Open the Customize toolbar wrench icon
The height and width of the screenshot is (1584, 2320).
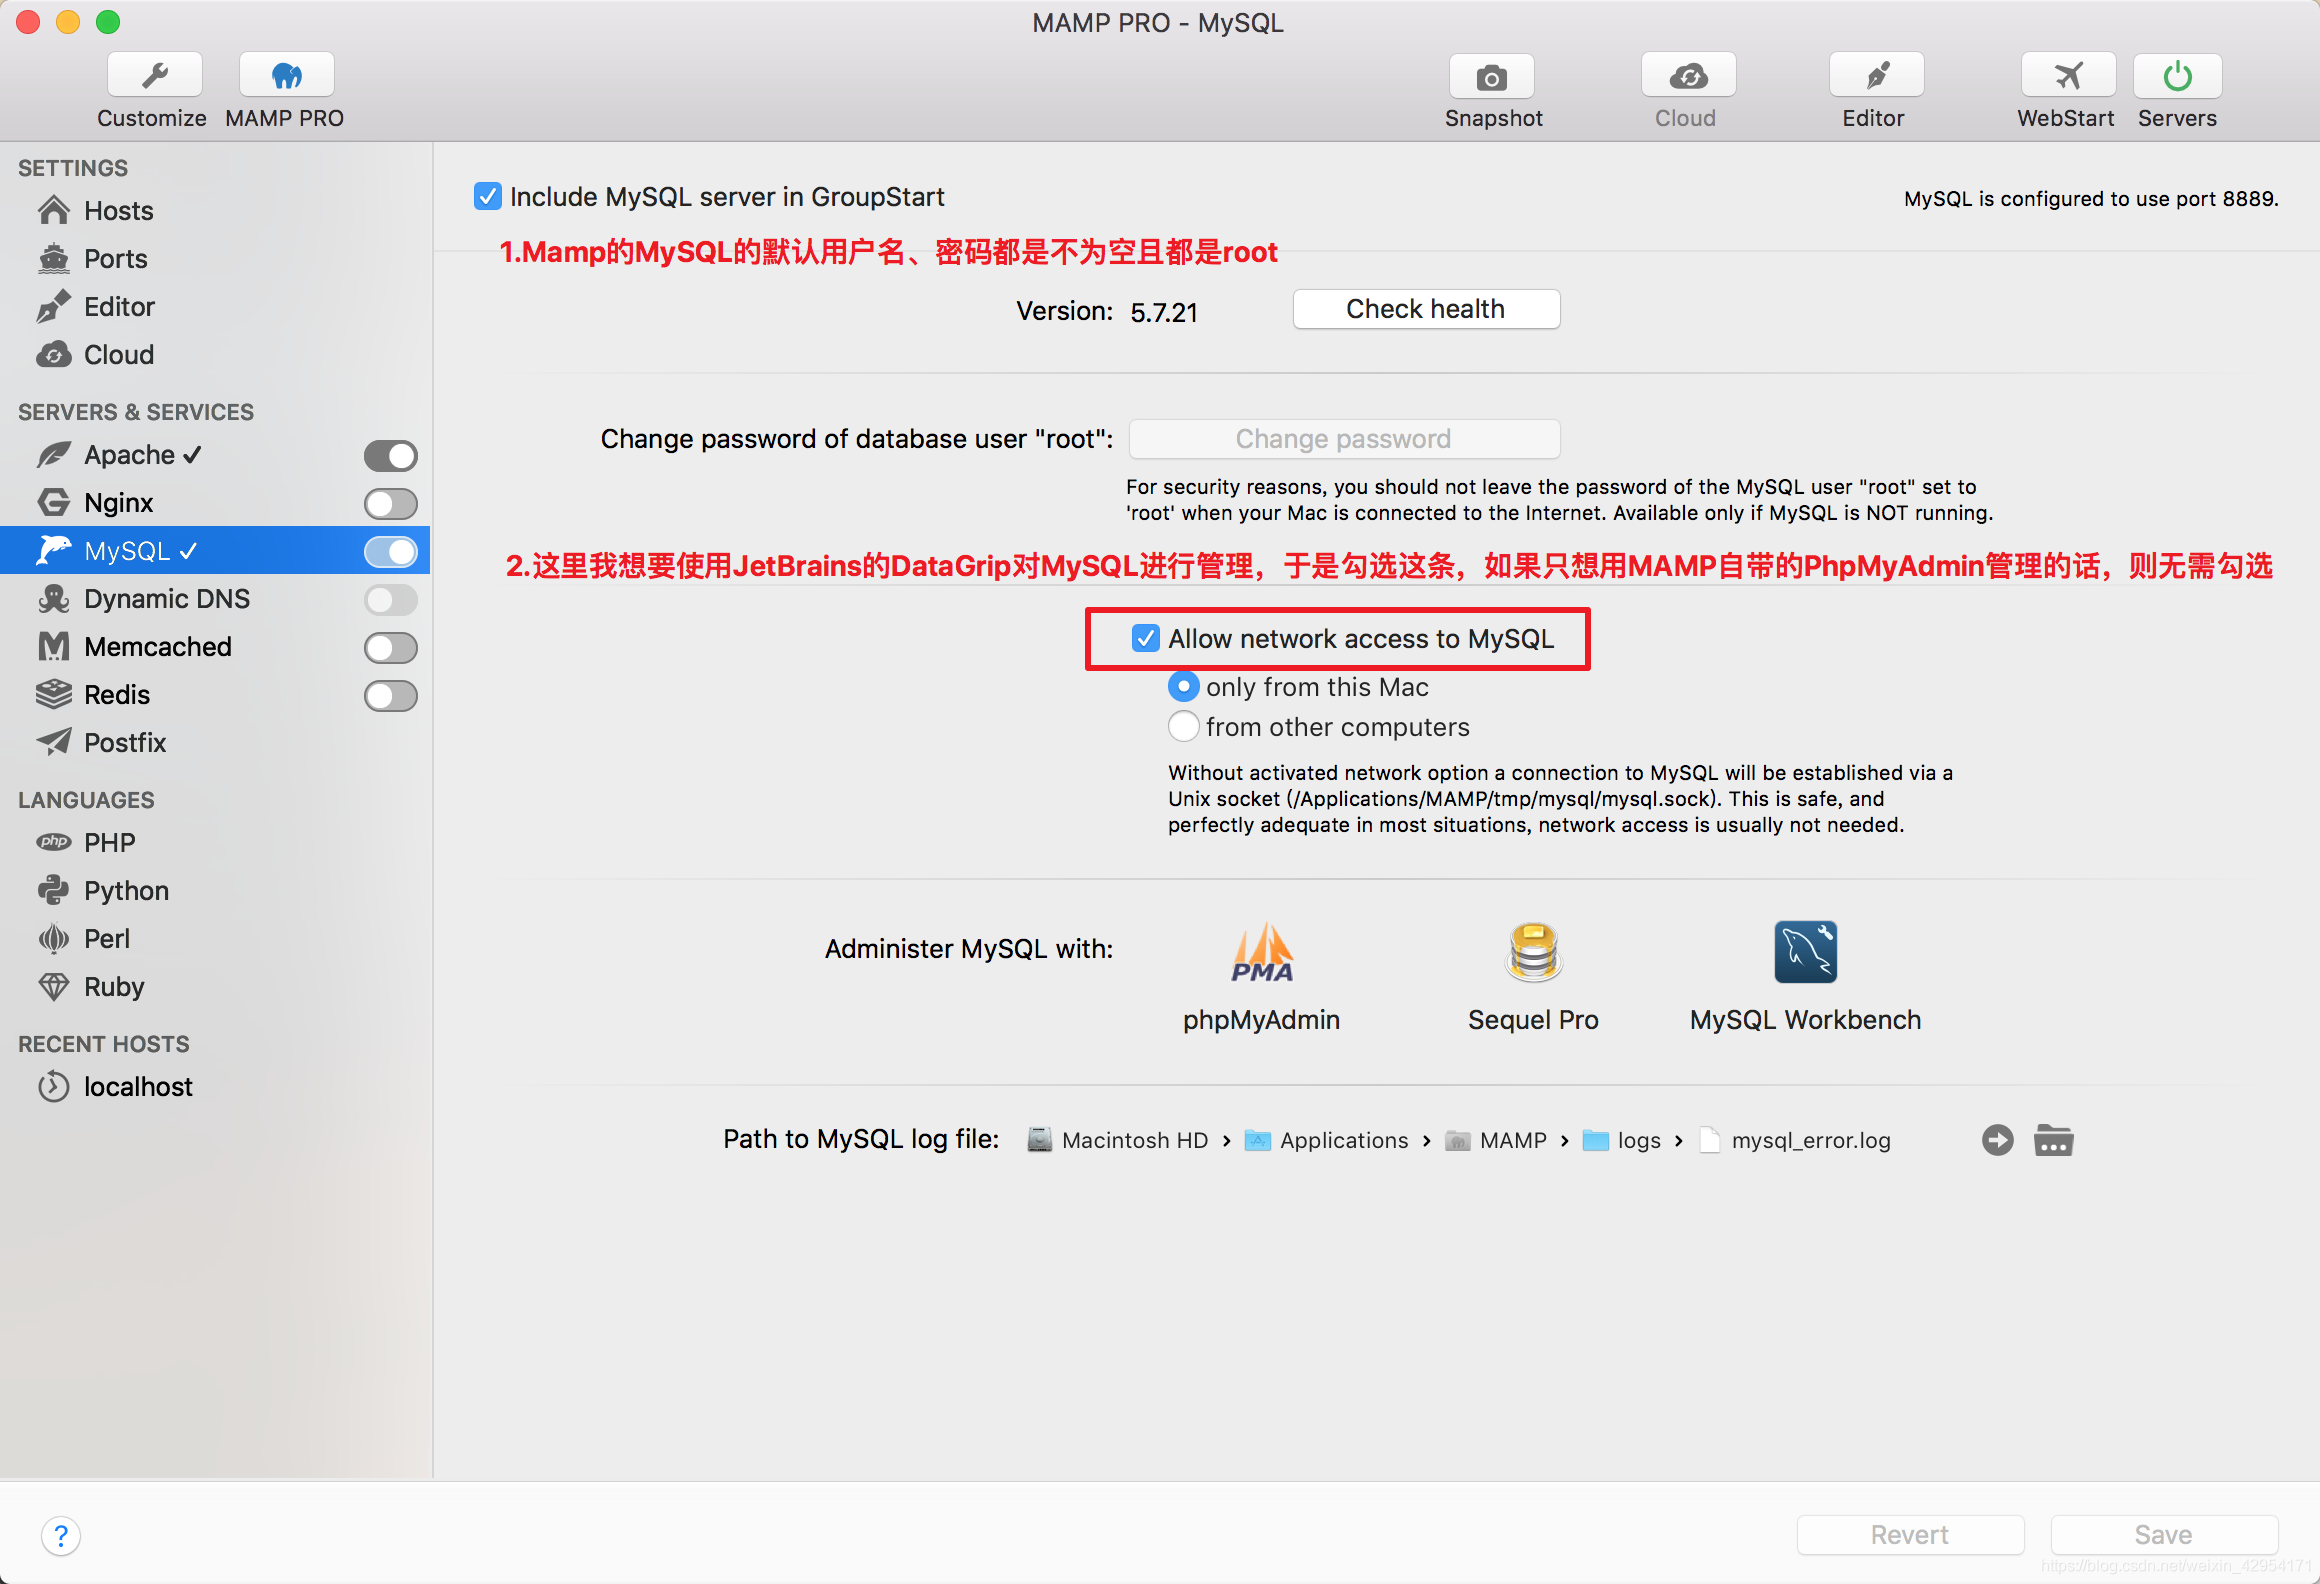pos(154,76)
